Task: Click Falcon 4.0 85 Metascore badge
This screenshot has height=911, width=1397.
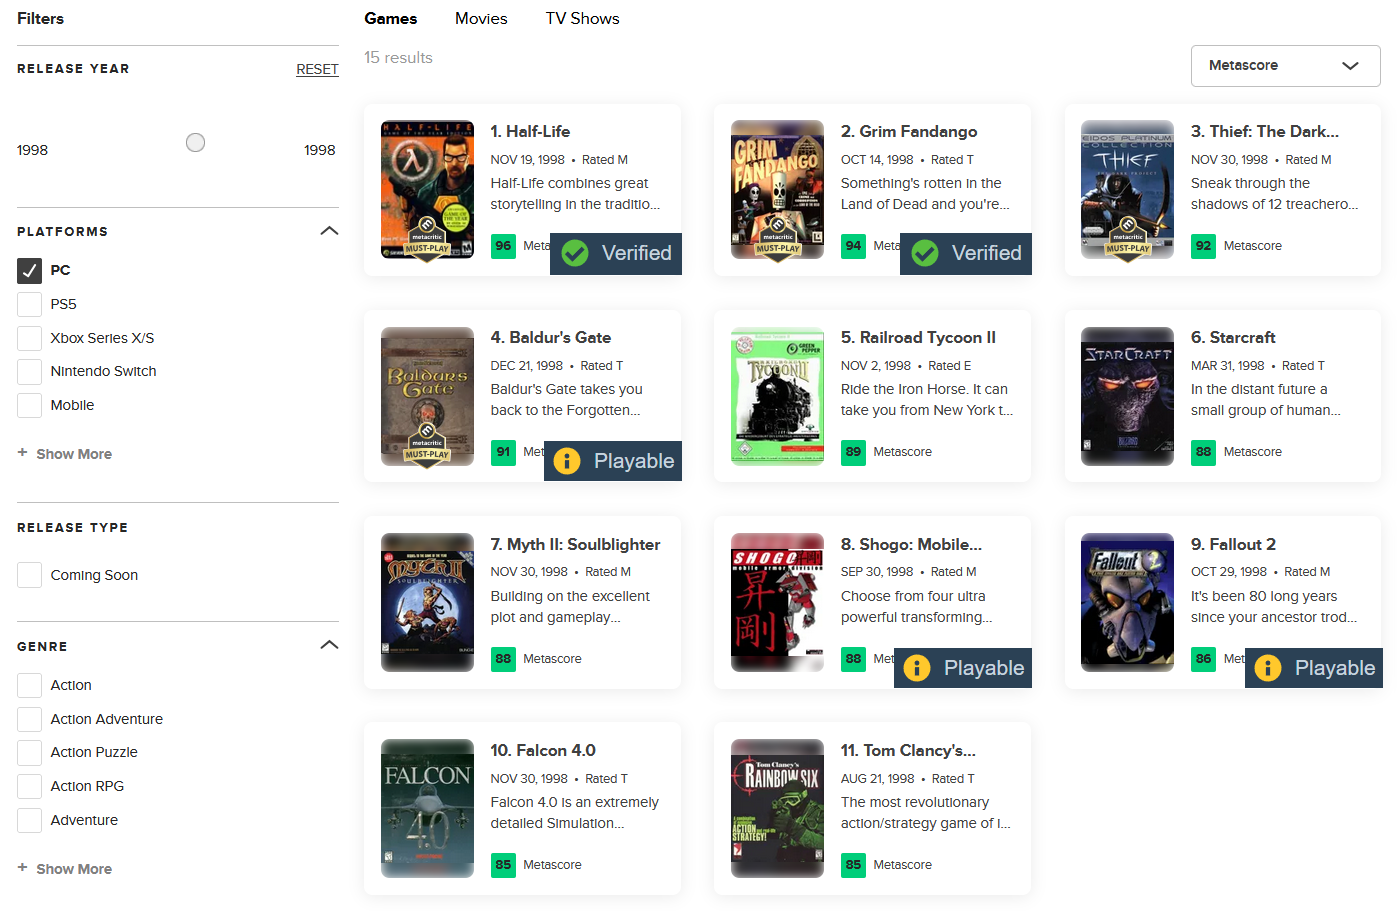Action: [x=503, y=865]
